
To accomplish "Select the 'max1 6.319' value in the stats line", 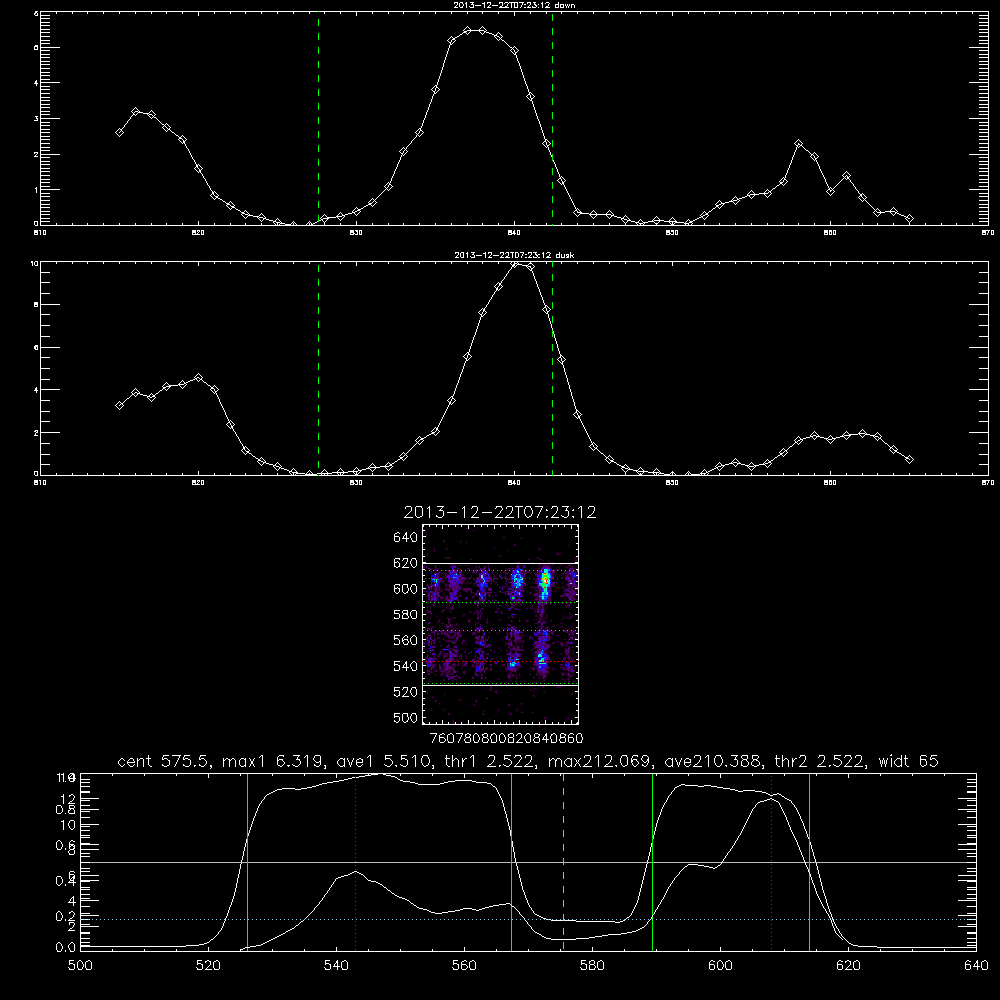I will [x=273, y=761].
